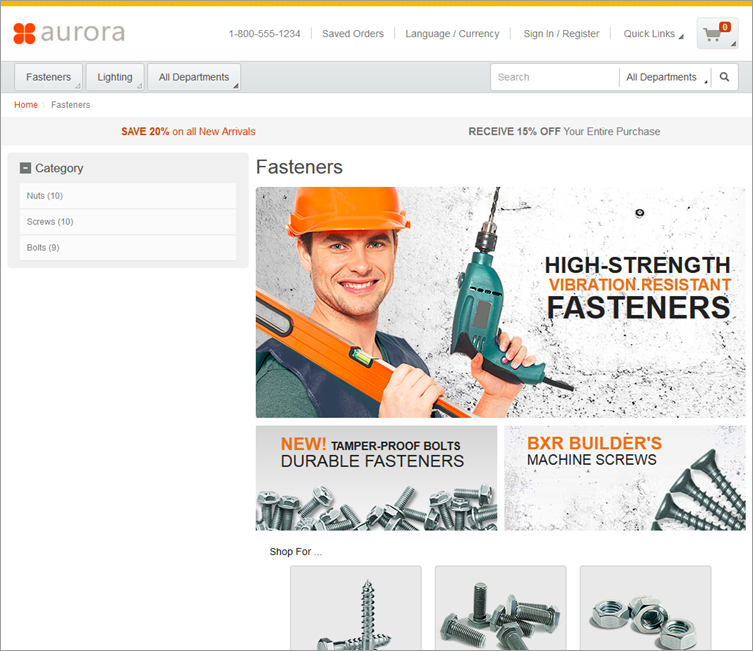Open Language / Currency settings
Image resolution: width=753 pixels, height=651 pixels.
point(452,34)
